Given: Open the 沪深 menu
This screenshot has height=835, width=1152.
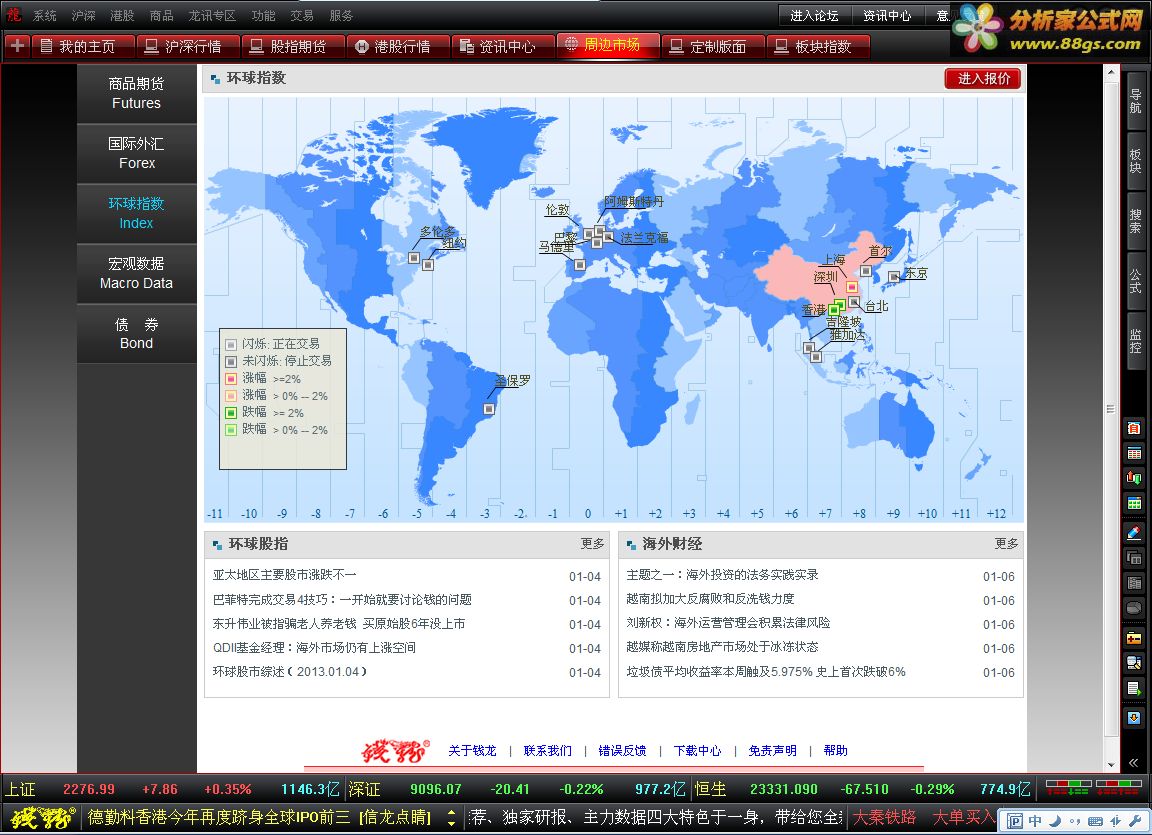Looking at the screenshot, I should click(84, 15).
